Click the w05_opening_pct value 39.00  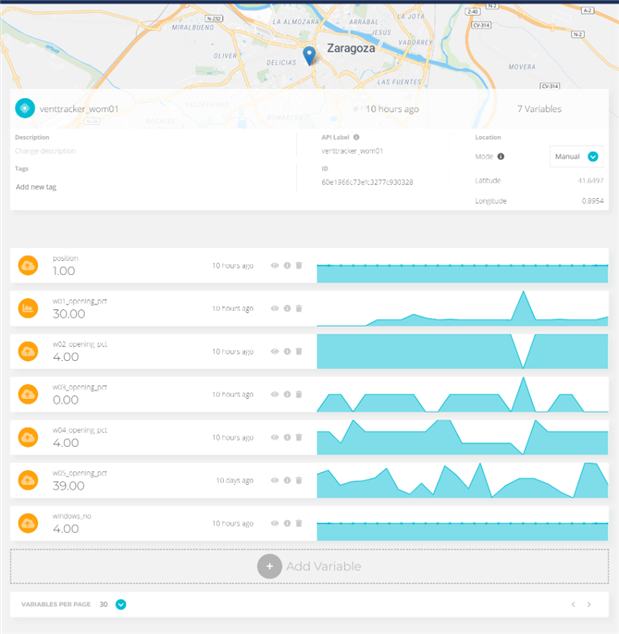click(x=68, y=486)
